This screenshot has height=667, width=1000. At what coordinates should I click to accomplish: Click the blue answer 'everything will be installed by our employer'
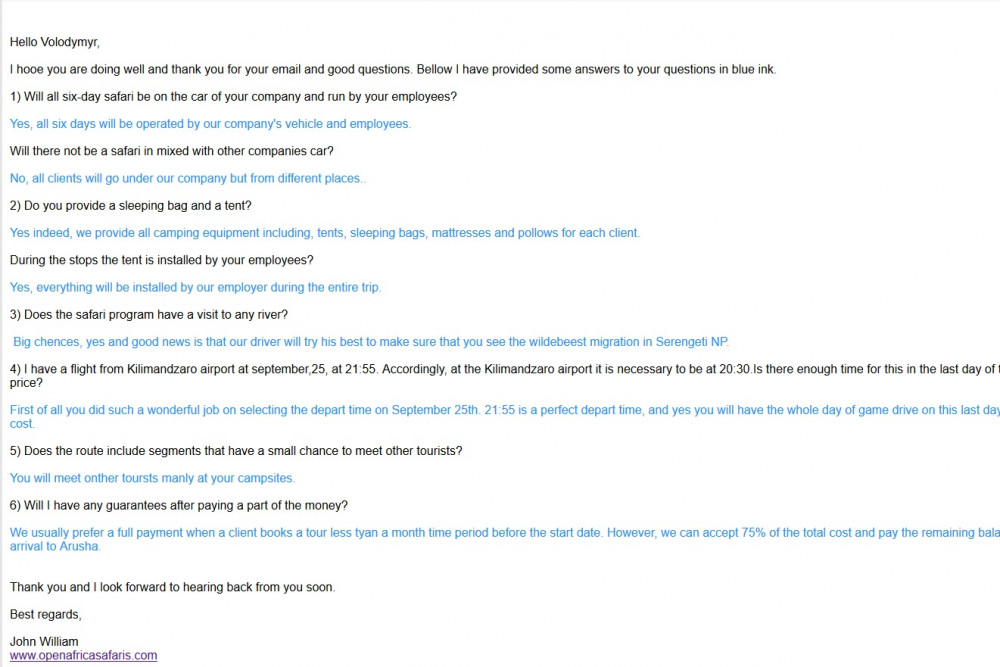[x=195, y=288]
